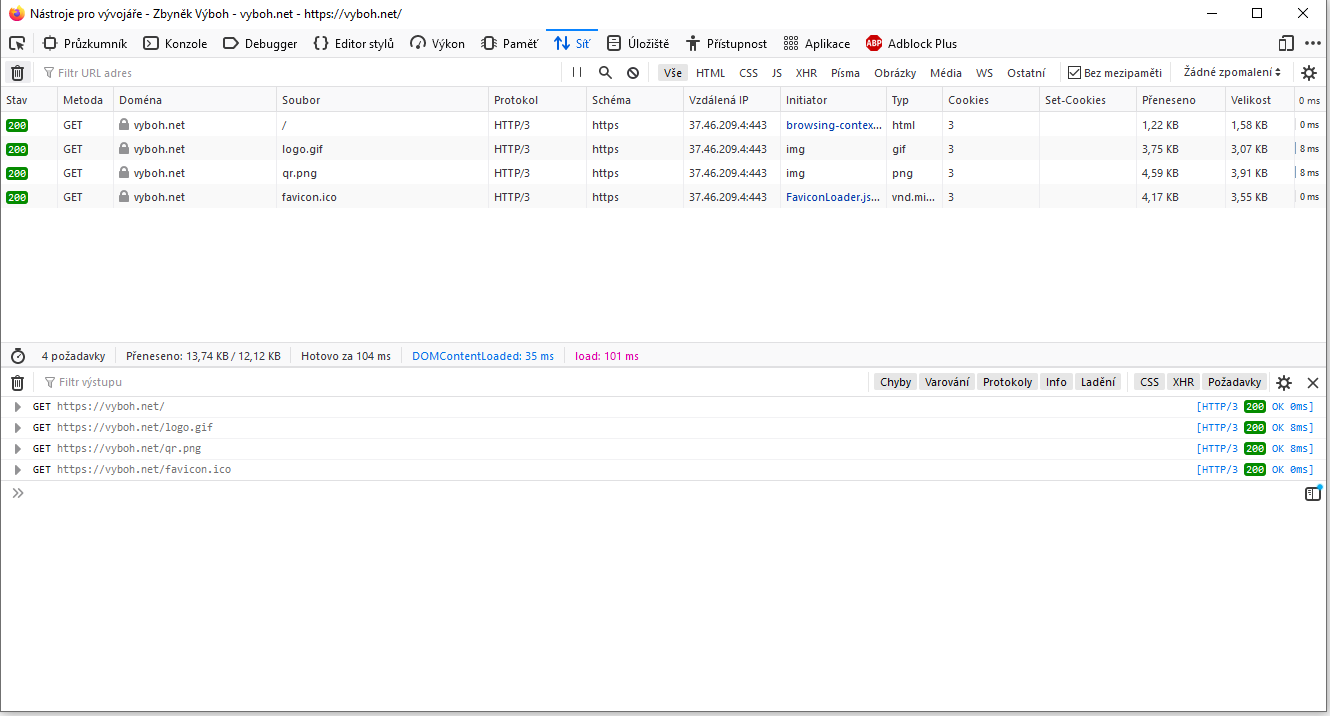Open the Paměť tab

[509, 44]
